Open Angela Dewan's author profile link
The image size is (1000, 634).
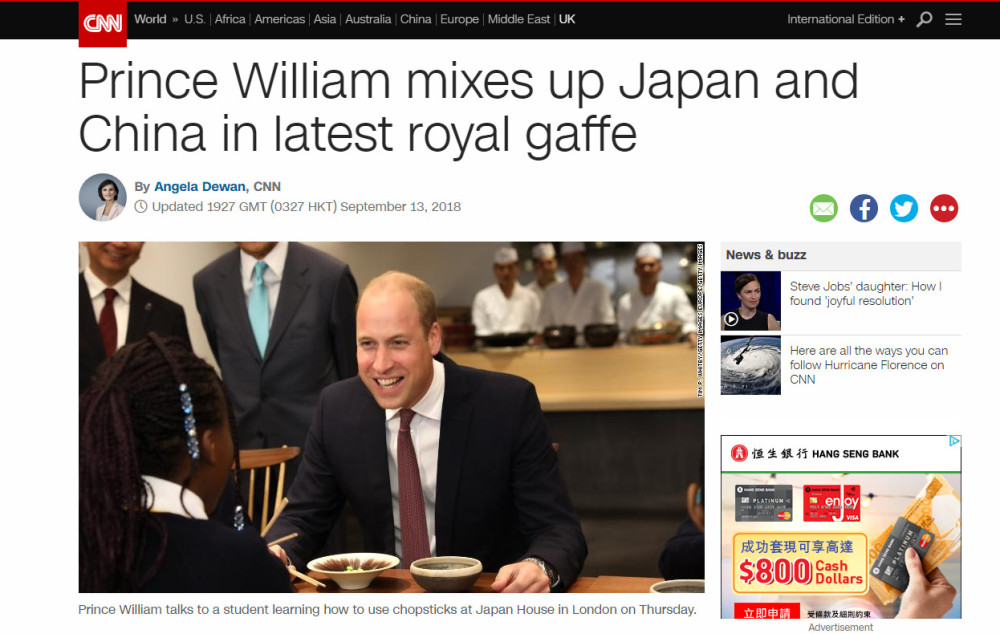click(200, 186)
